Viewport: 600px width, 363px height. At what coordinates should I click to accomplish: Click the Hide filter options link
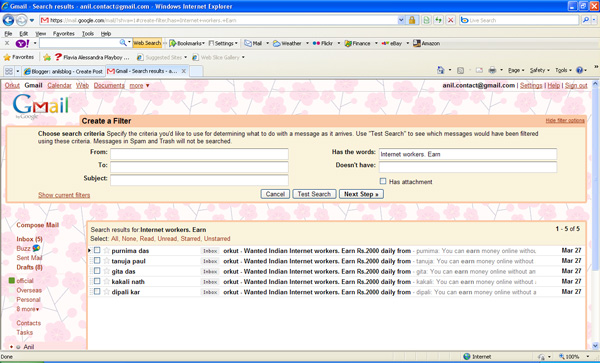565,120
